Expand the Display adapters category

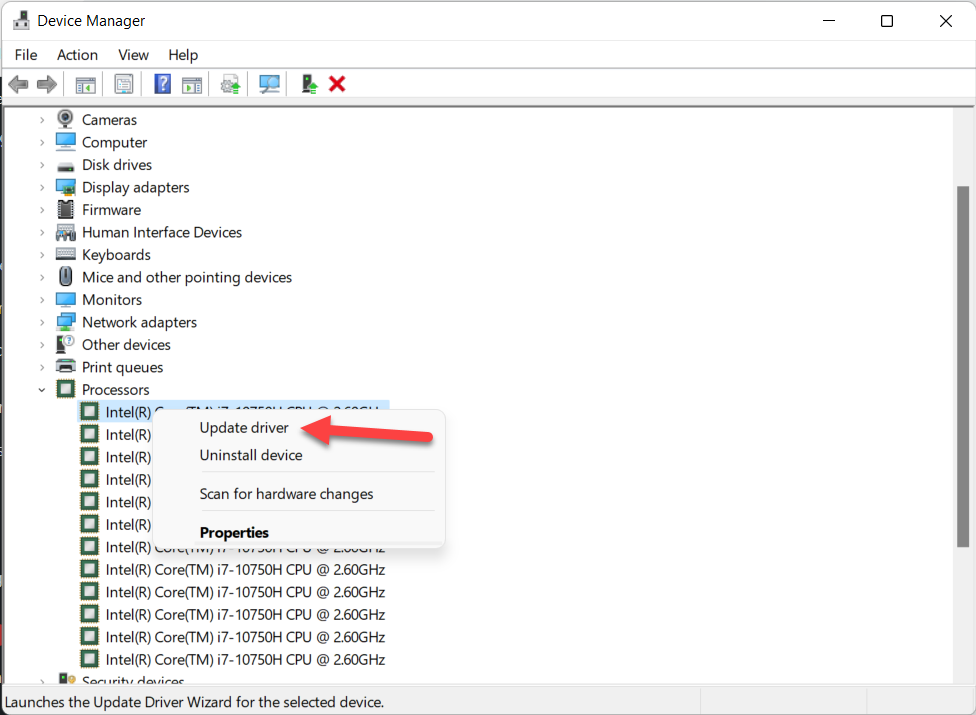(42, 187)
